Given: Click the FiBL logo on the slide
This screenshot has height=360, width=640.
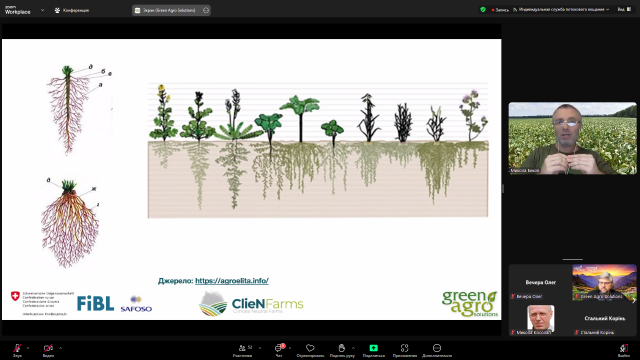Looking at the screenshot, I should click(x=95, y=304).
